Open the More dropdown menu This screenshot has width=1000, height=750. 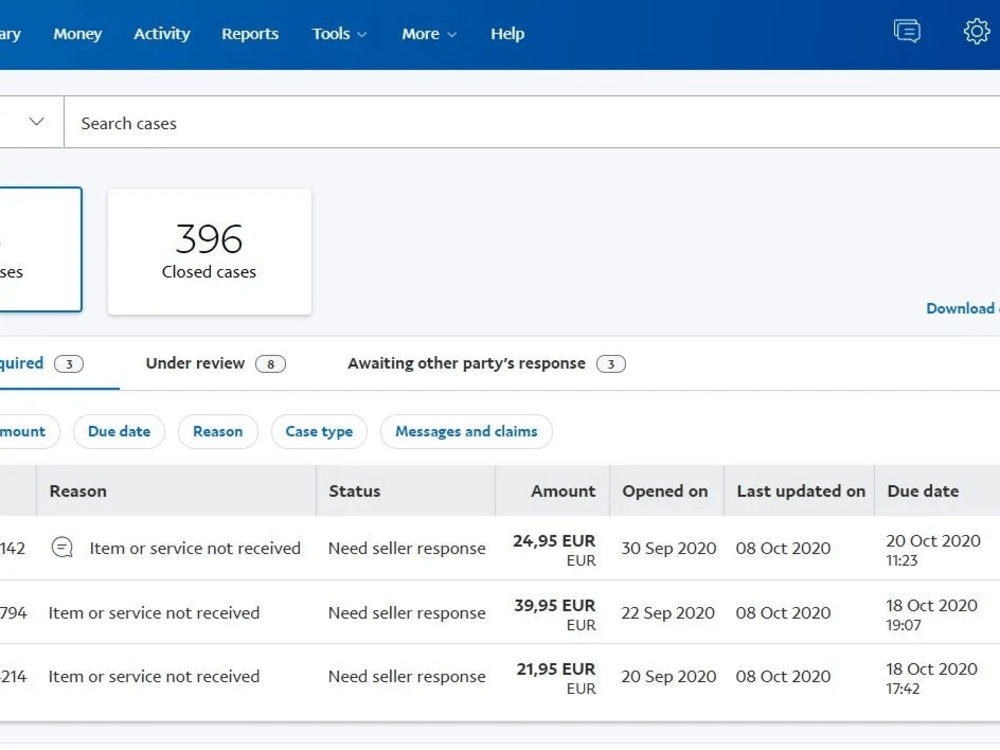point(429,34)
